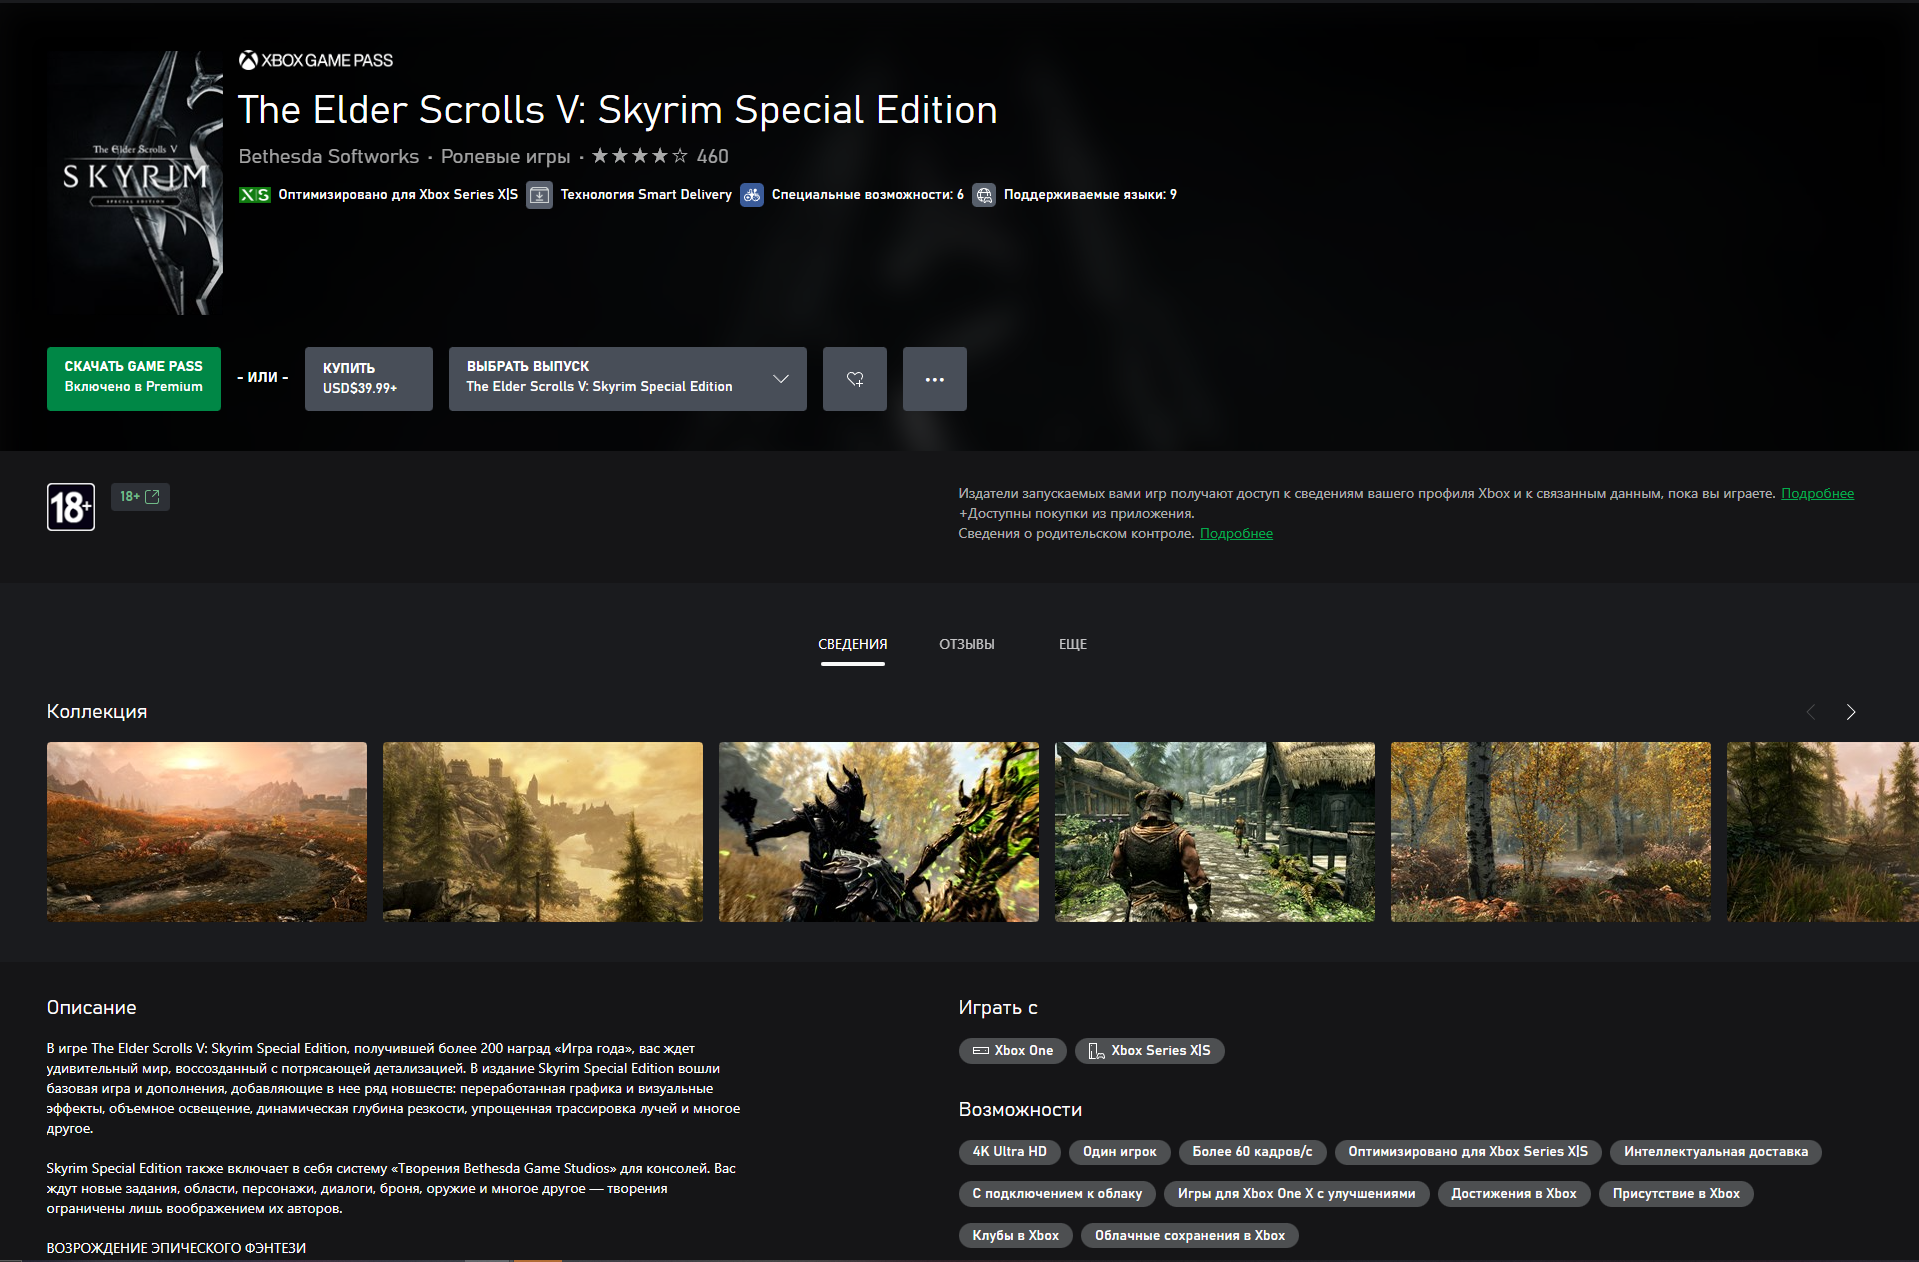The height and width of the screenshot is (1262, 1919).
Task: Click the Xbox Series X|S platform chip
Action: tap(1150, 1051)
